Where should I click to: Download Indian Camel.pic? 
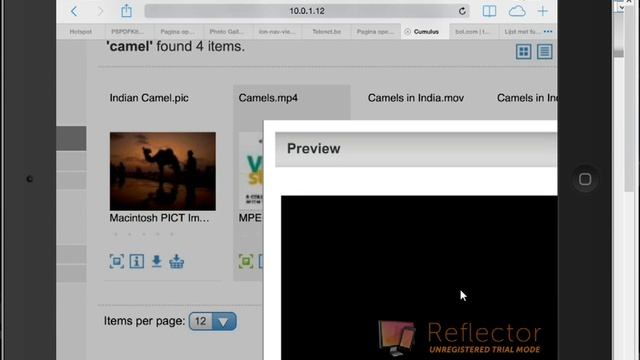tap(156, 261)
